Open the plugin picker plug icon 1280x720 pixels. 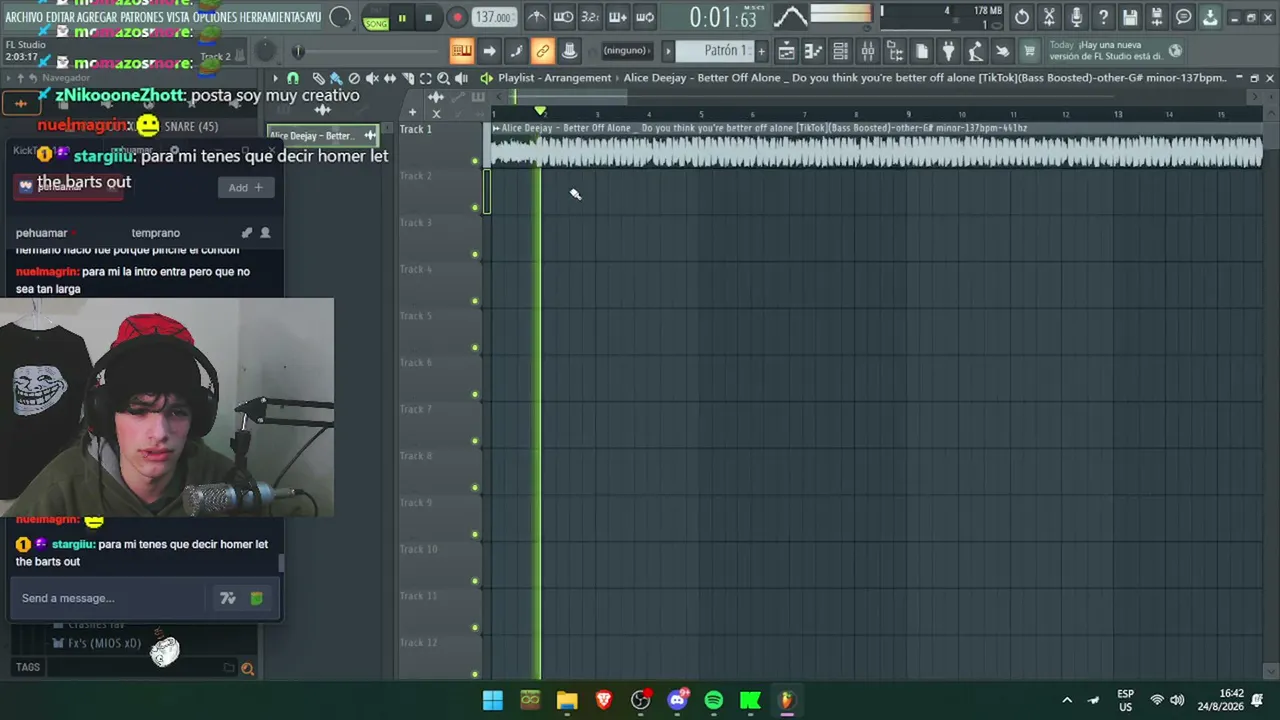[949, 51]
